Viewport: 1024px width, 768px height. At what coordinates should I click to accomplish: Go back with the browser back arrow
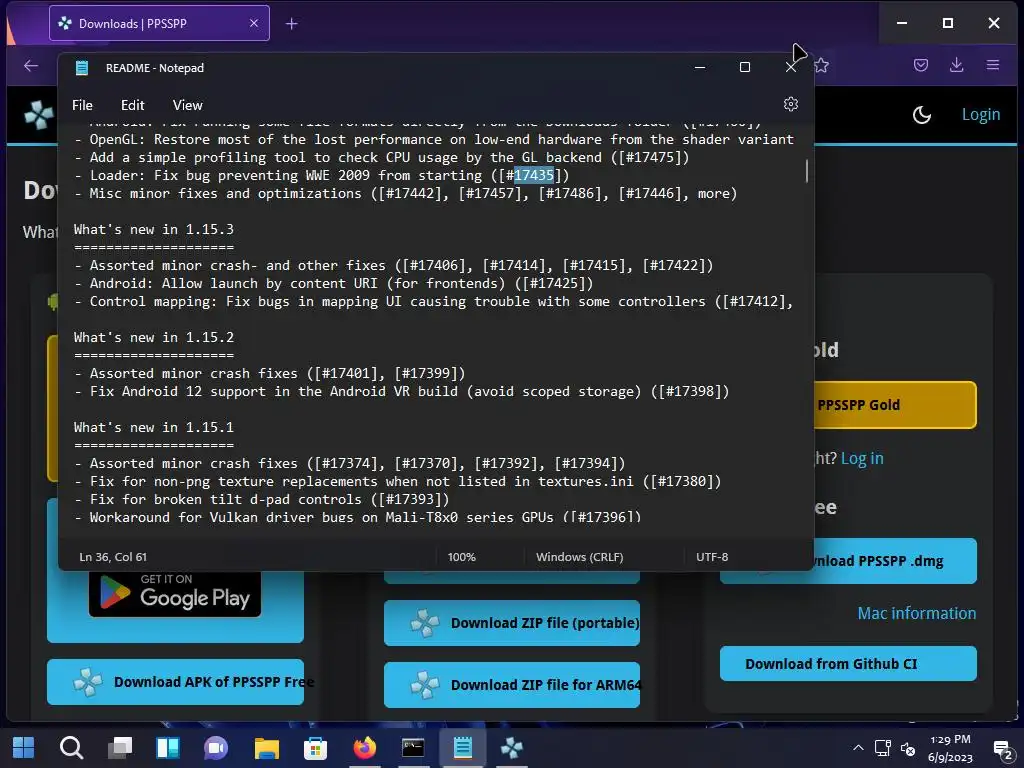[x=31, y=65]
